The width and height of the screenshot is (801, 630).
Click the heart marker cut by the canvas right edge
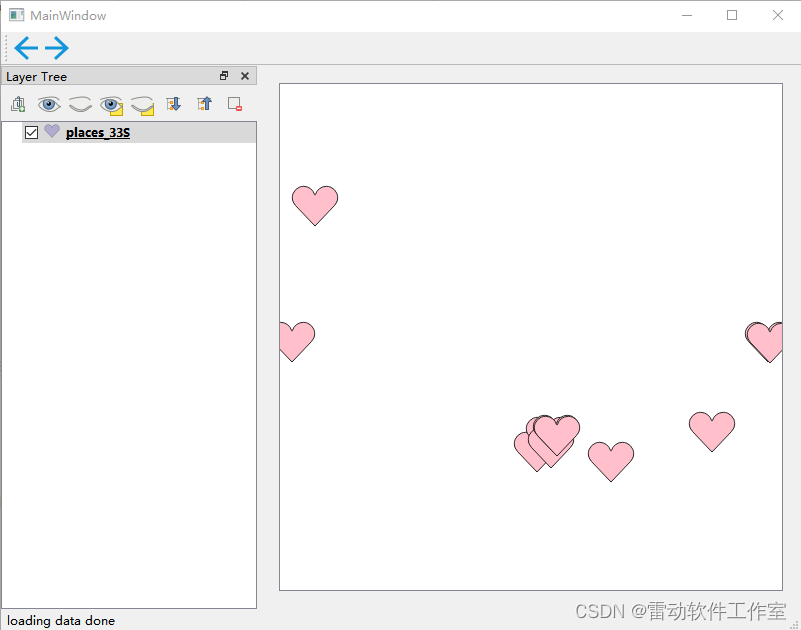coord(764,342)
